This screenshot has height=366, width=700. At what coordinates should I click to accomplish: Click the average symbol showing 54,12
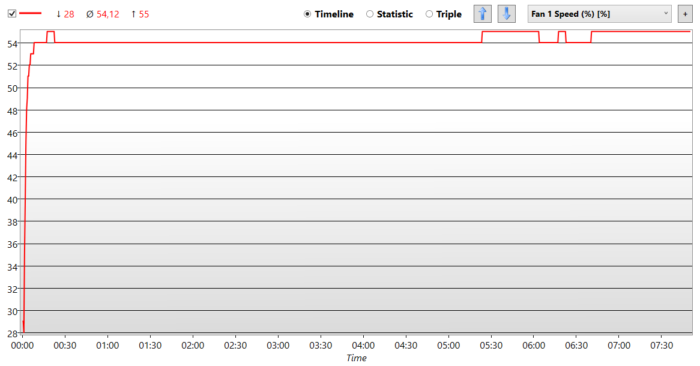point(103,14)
